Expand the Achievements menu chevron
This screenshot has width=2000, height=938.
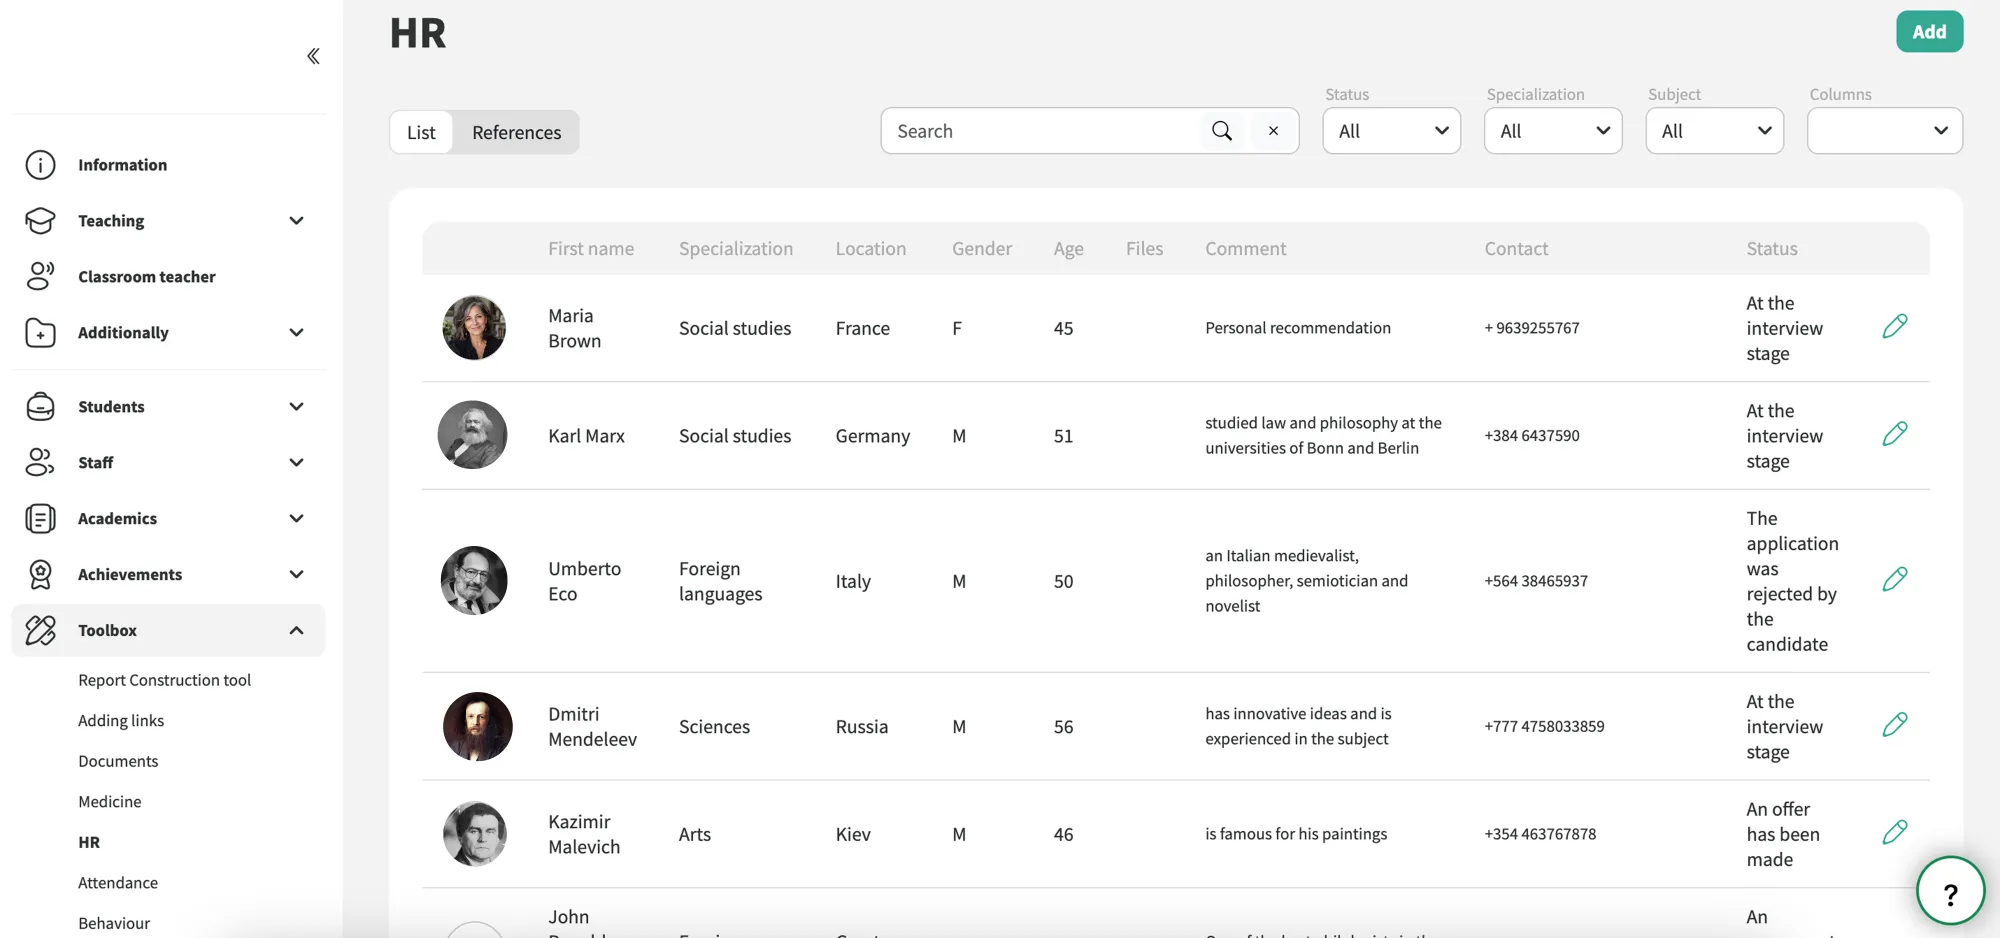(x=296, y=575)
